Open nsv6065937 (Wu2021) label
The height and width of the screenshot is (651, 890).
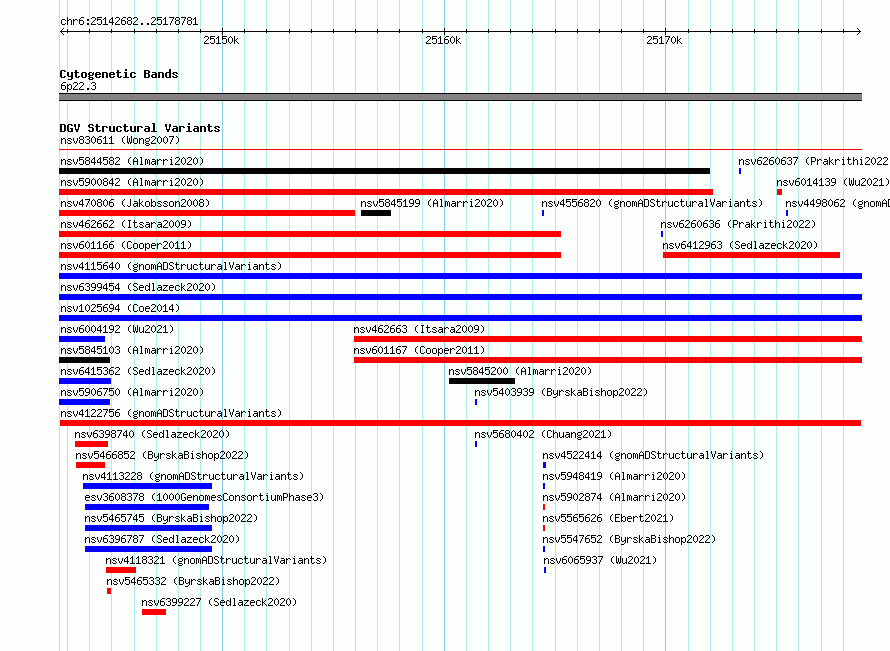600,560
